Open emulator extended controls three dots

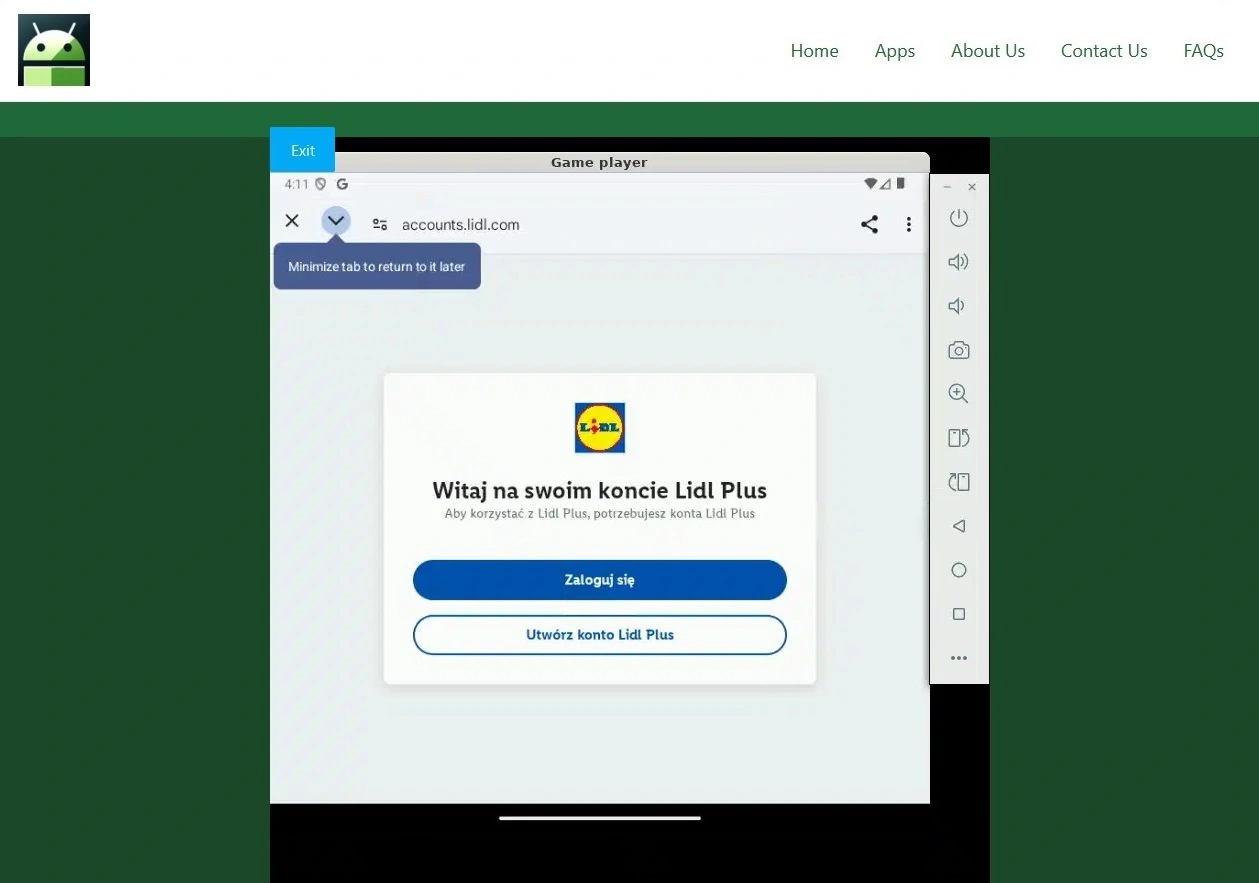click(x=958, y=658)
